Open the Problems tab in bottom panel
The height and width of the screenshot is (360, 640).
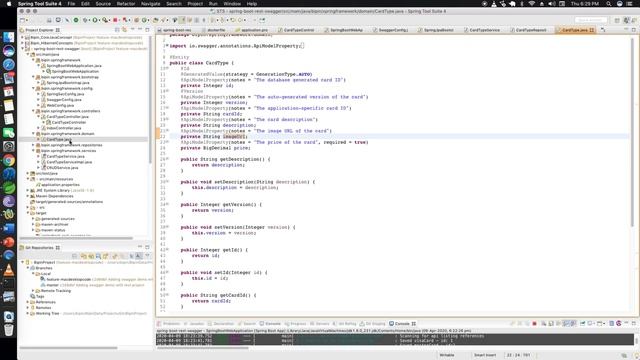pyautogui.click(x=171, y=324)
